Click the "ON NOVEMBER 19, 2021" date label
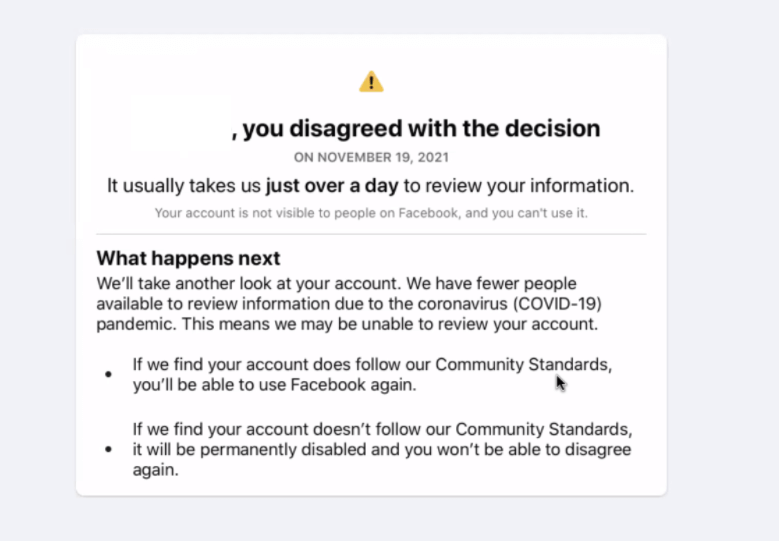779x541 pixels. click(371, 157)
